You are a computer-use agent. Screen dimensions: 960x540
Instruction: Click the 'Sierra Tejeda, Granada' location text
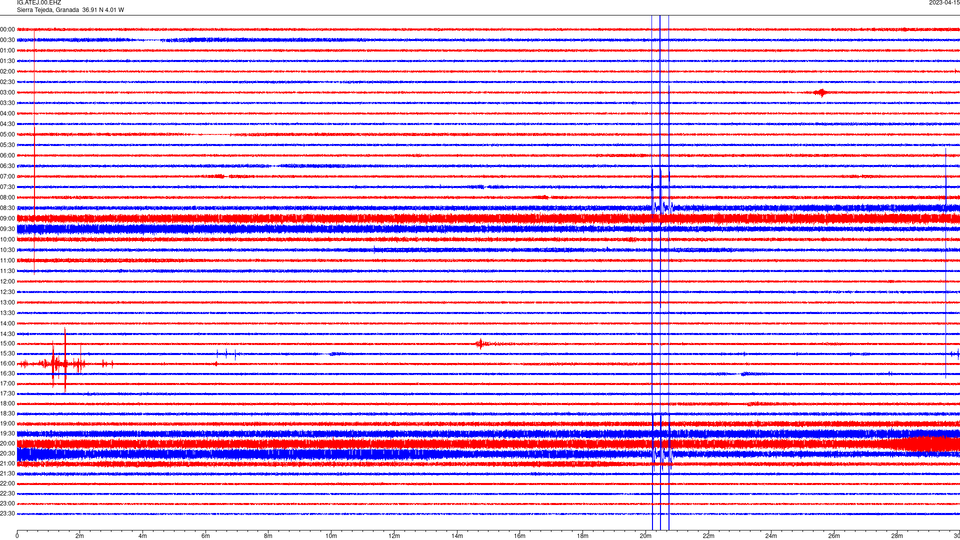[x=48, y=10]
